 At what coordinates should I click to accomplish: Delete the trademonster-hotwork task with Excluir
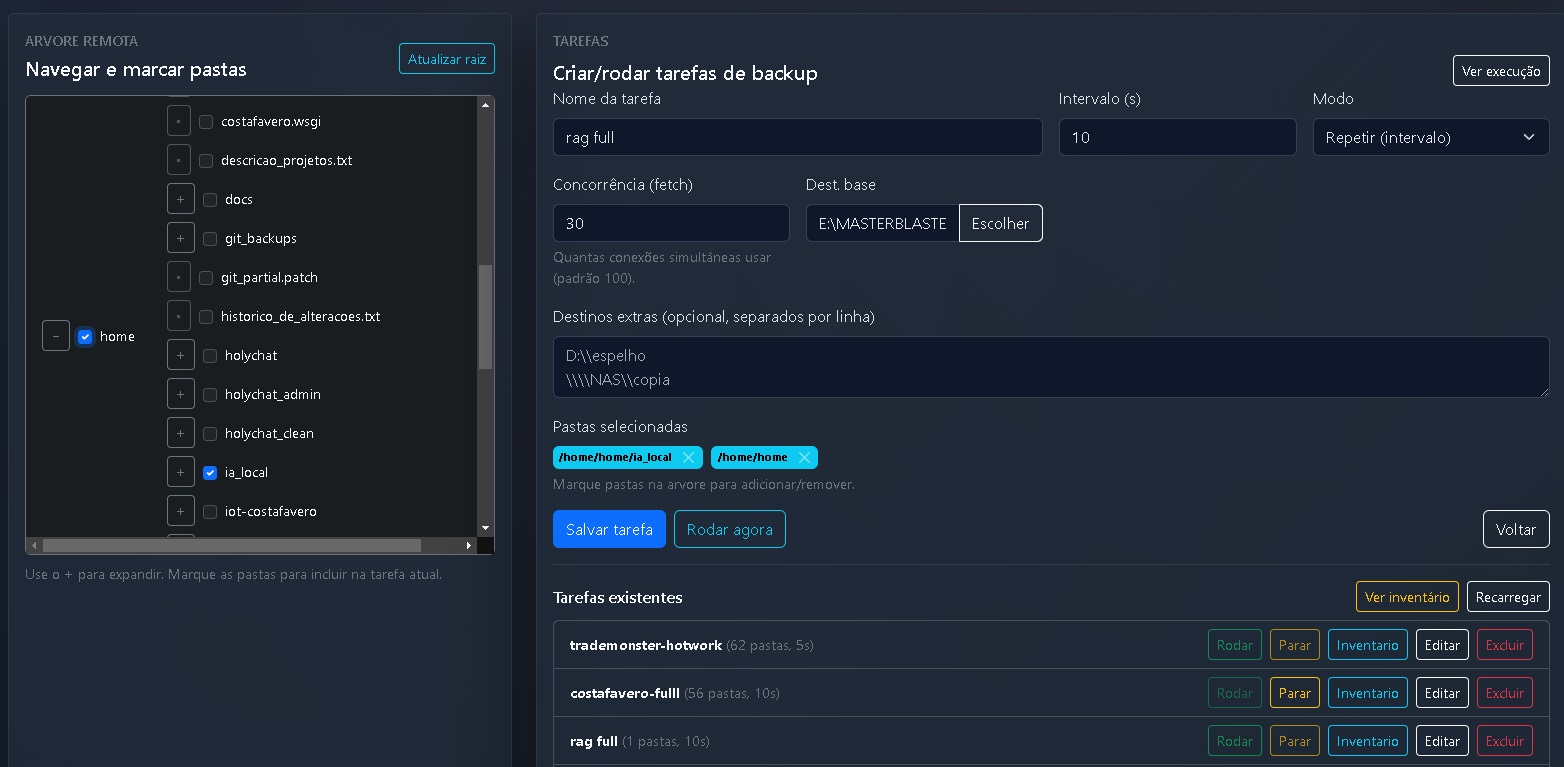tap(1504, 645)
